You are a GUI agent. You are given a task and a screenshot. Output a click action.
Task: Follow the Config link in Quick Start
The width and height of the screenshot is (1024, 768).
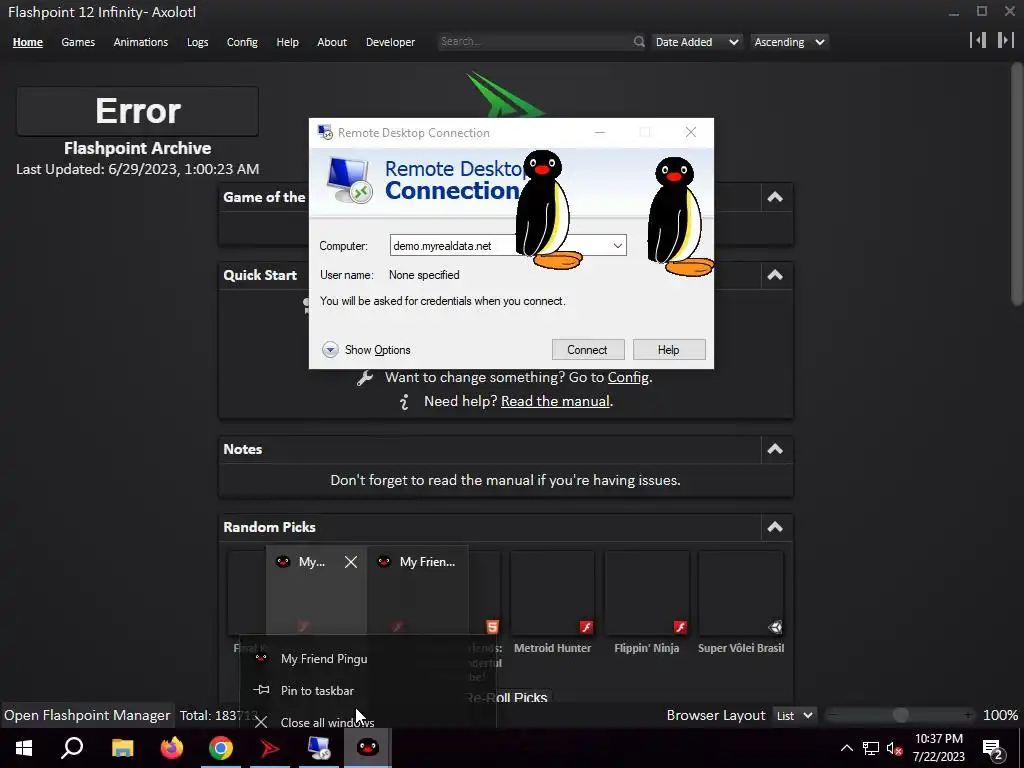coord(628,377)
